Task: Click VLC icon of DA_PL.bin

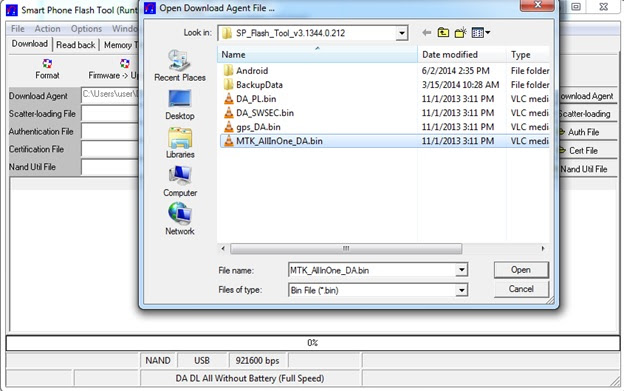Action: click(x=228, y=99)
